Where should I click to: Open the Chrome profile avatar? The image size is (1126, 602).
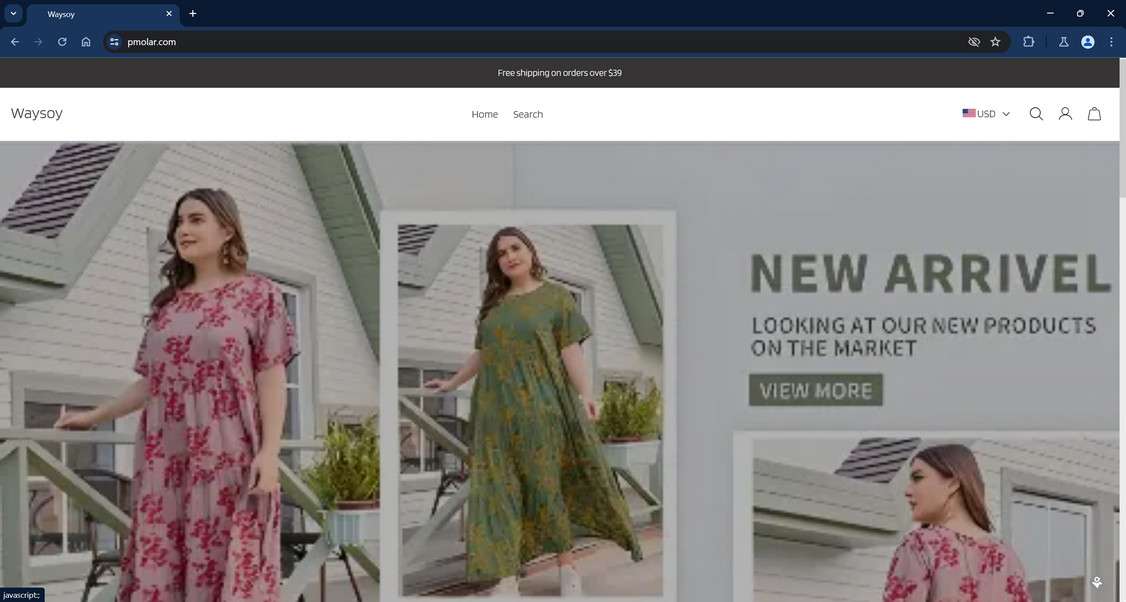pyautogui.click(x=1088, y=42)
